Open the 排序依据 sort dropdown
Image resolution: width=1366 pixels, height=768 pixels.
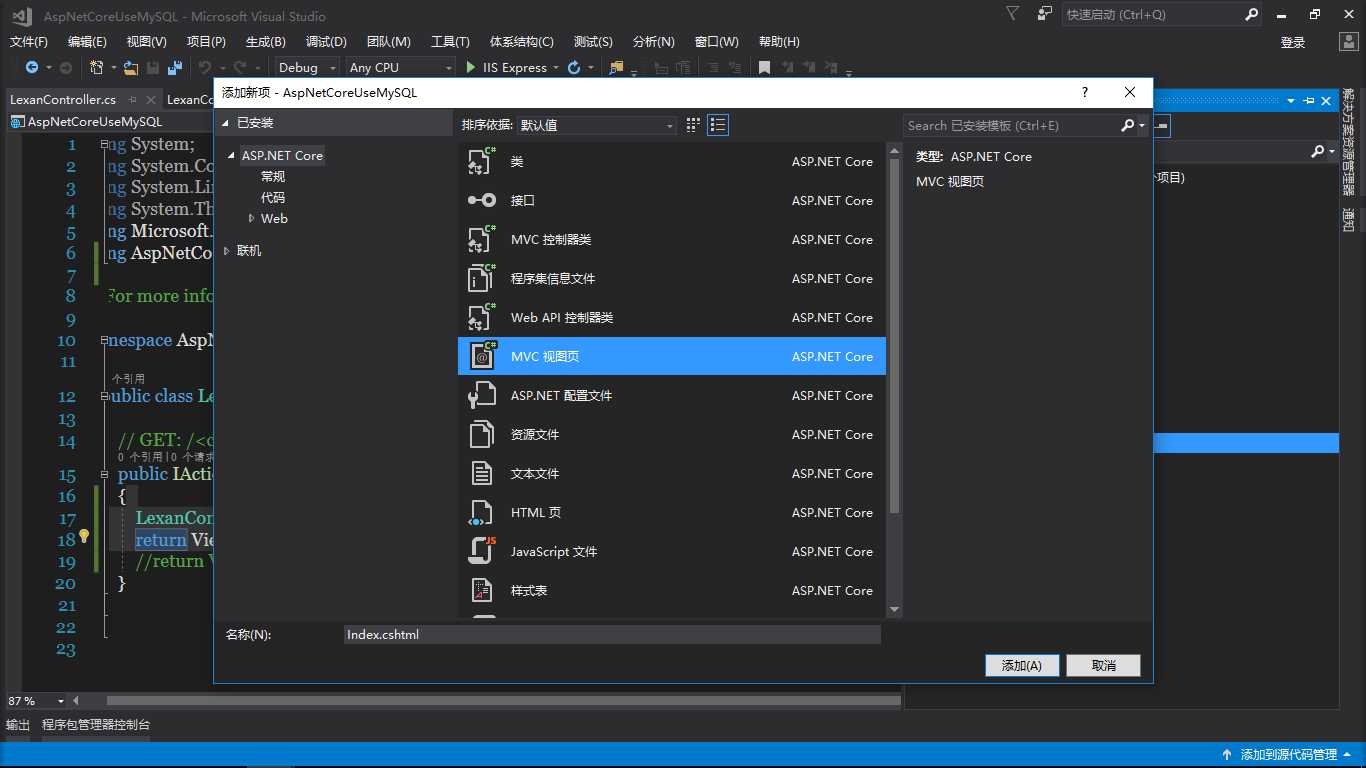[597, 125]
